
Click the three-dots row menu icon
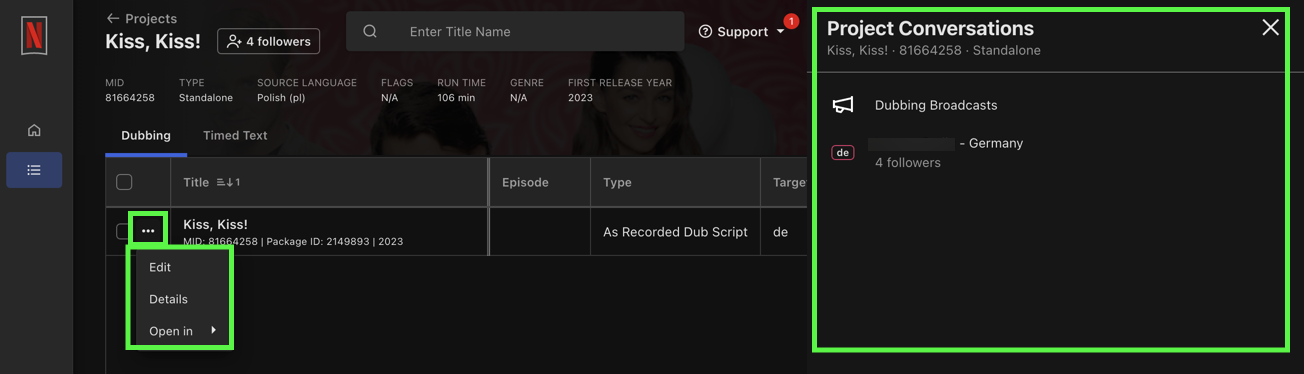148,231
